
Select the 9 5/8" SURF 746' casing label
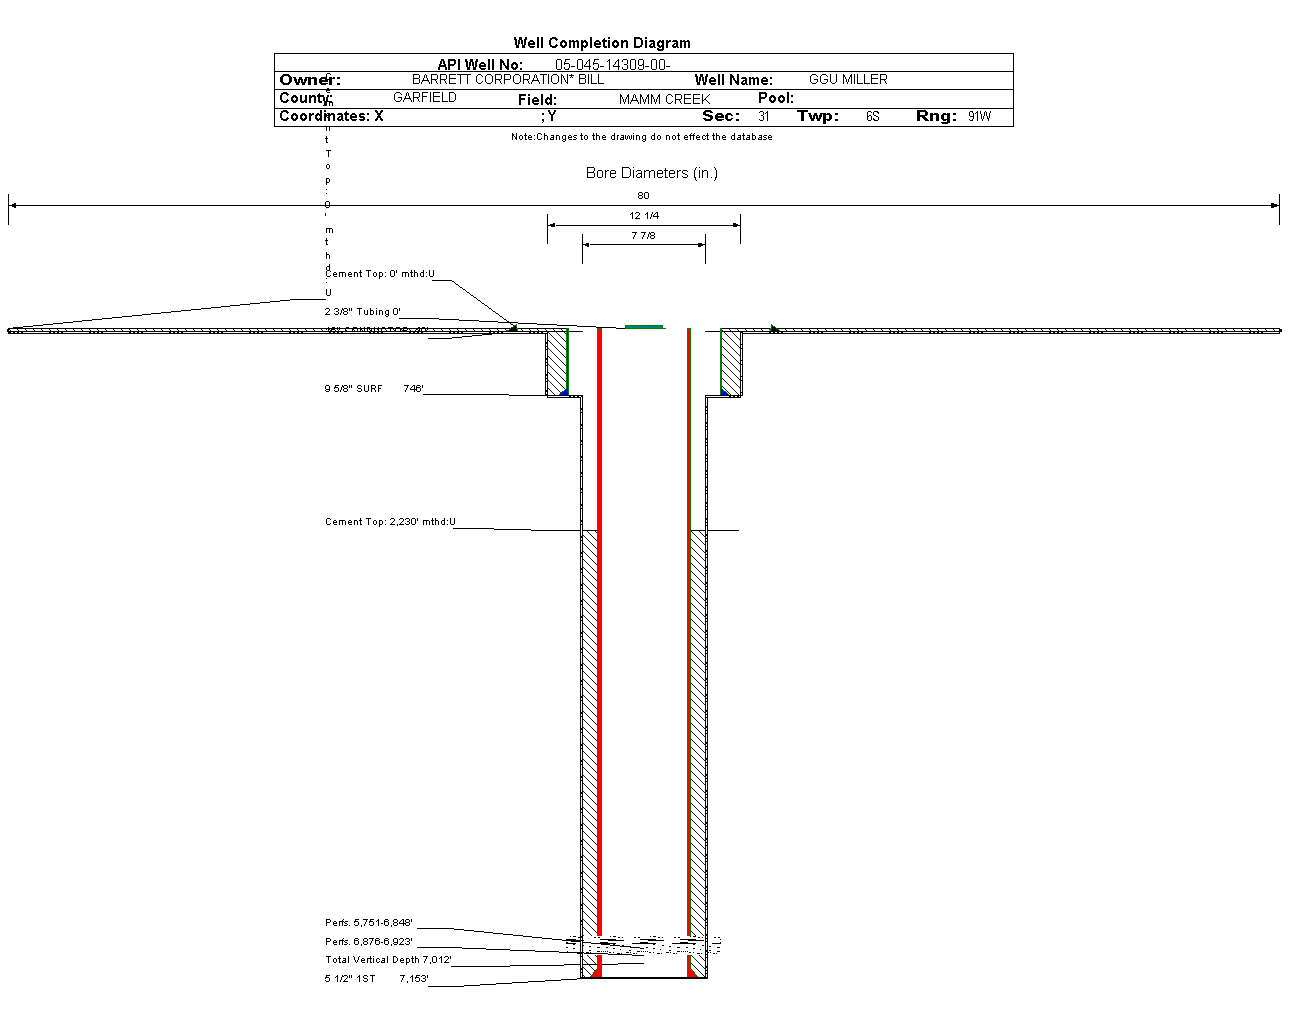pyautogui.click(x=374, y=389)
